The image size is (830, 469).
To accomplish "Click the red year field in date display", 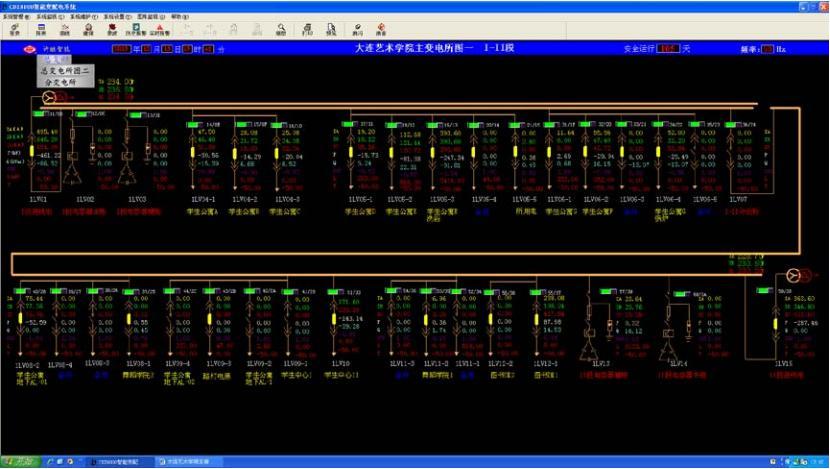I will pyautogui.click(x=121, y=48).
